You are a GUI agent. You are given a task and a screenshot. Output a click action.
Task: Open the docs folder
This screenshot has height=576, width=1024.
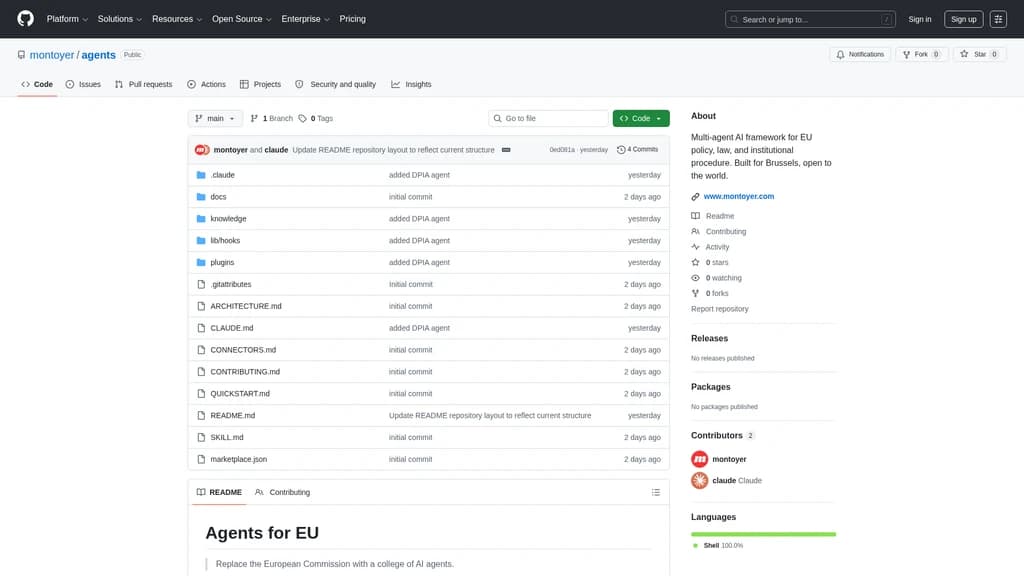pos(218,197)
